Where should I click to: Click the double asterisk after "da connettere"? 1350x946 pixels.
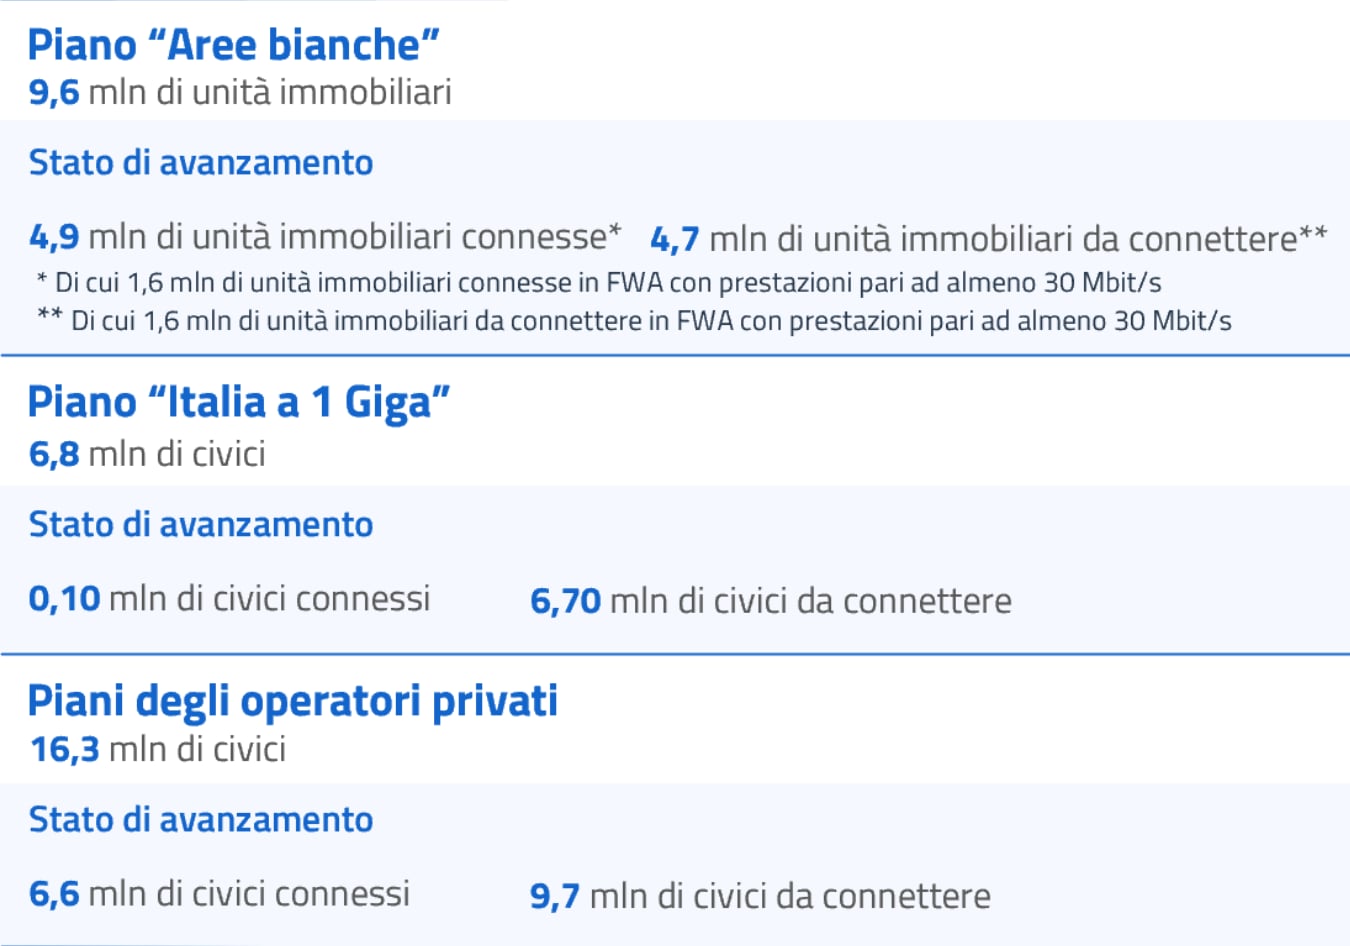pyautogui.click(x=1313, y=235)
